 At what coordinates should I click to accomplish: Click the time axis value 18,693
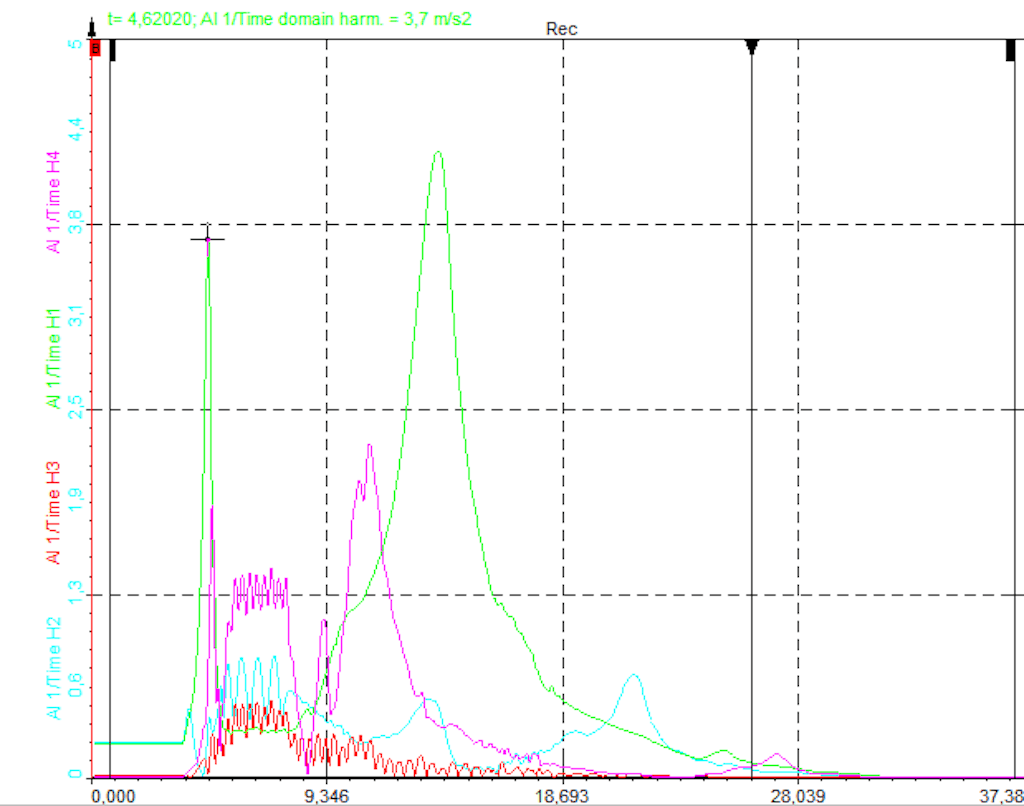pos(562,796)
